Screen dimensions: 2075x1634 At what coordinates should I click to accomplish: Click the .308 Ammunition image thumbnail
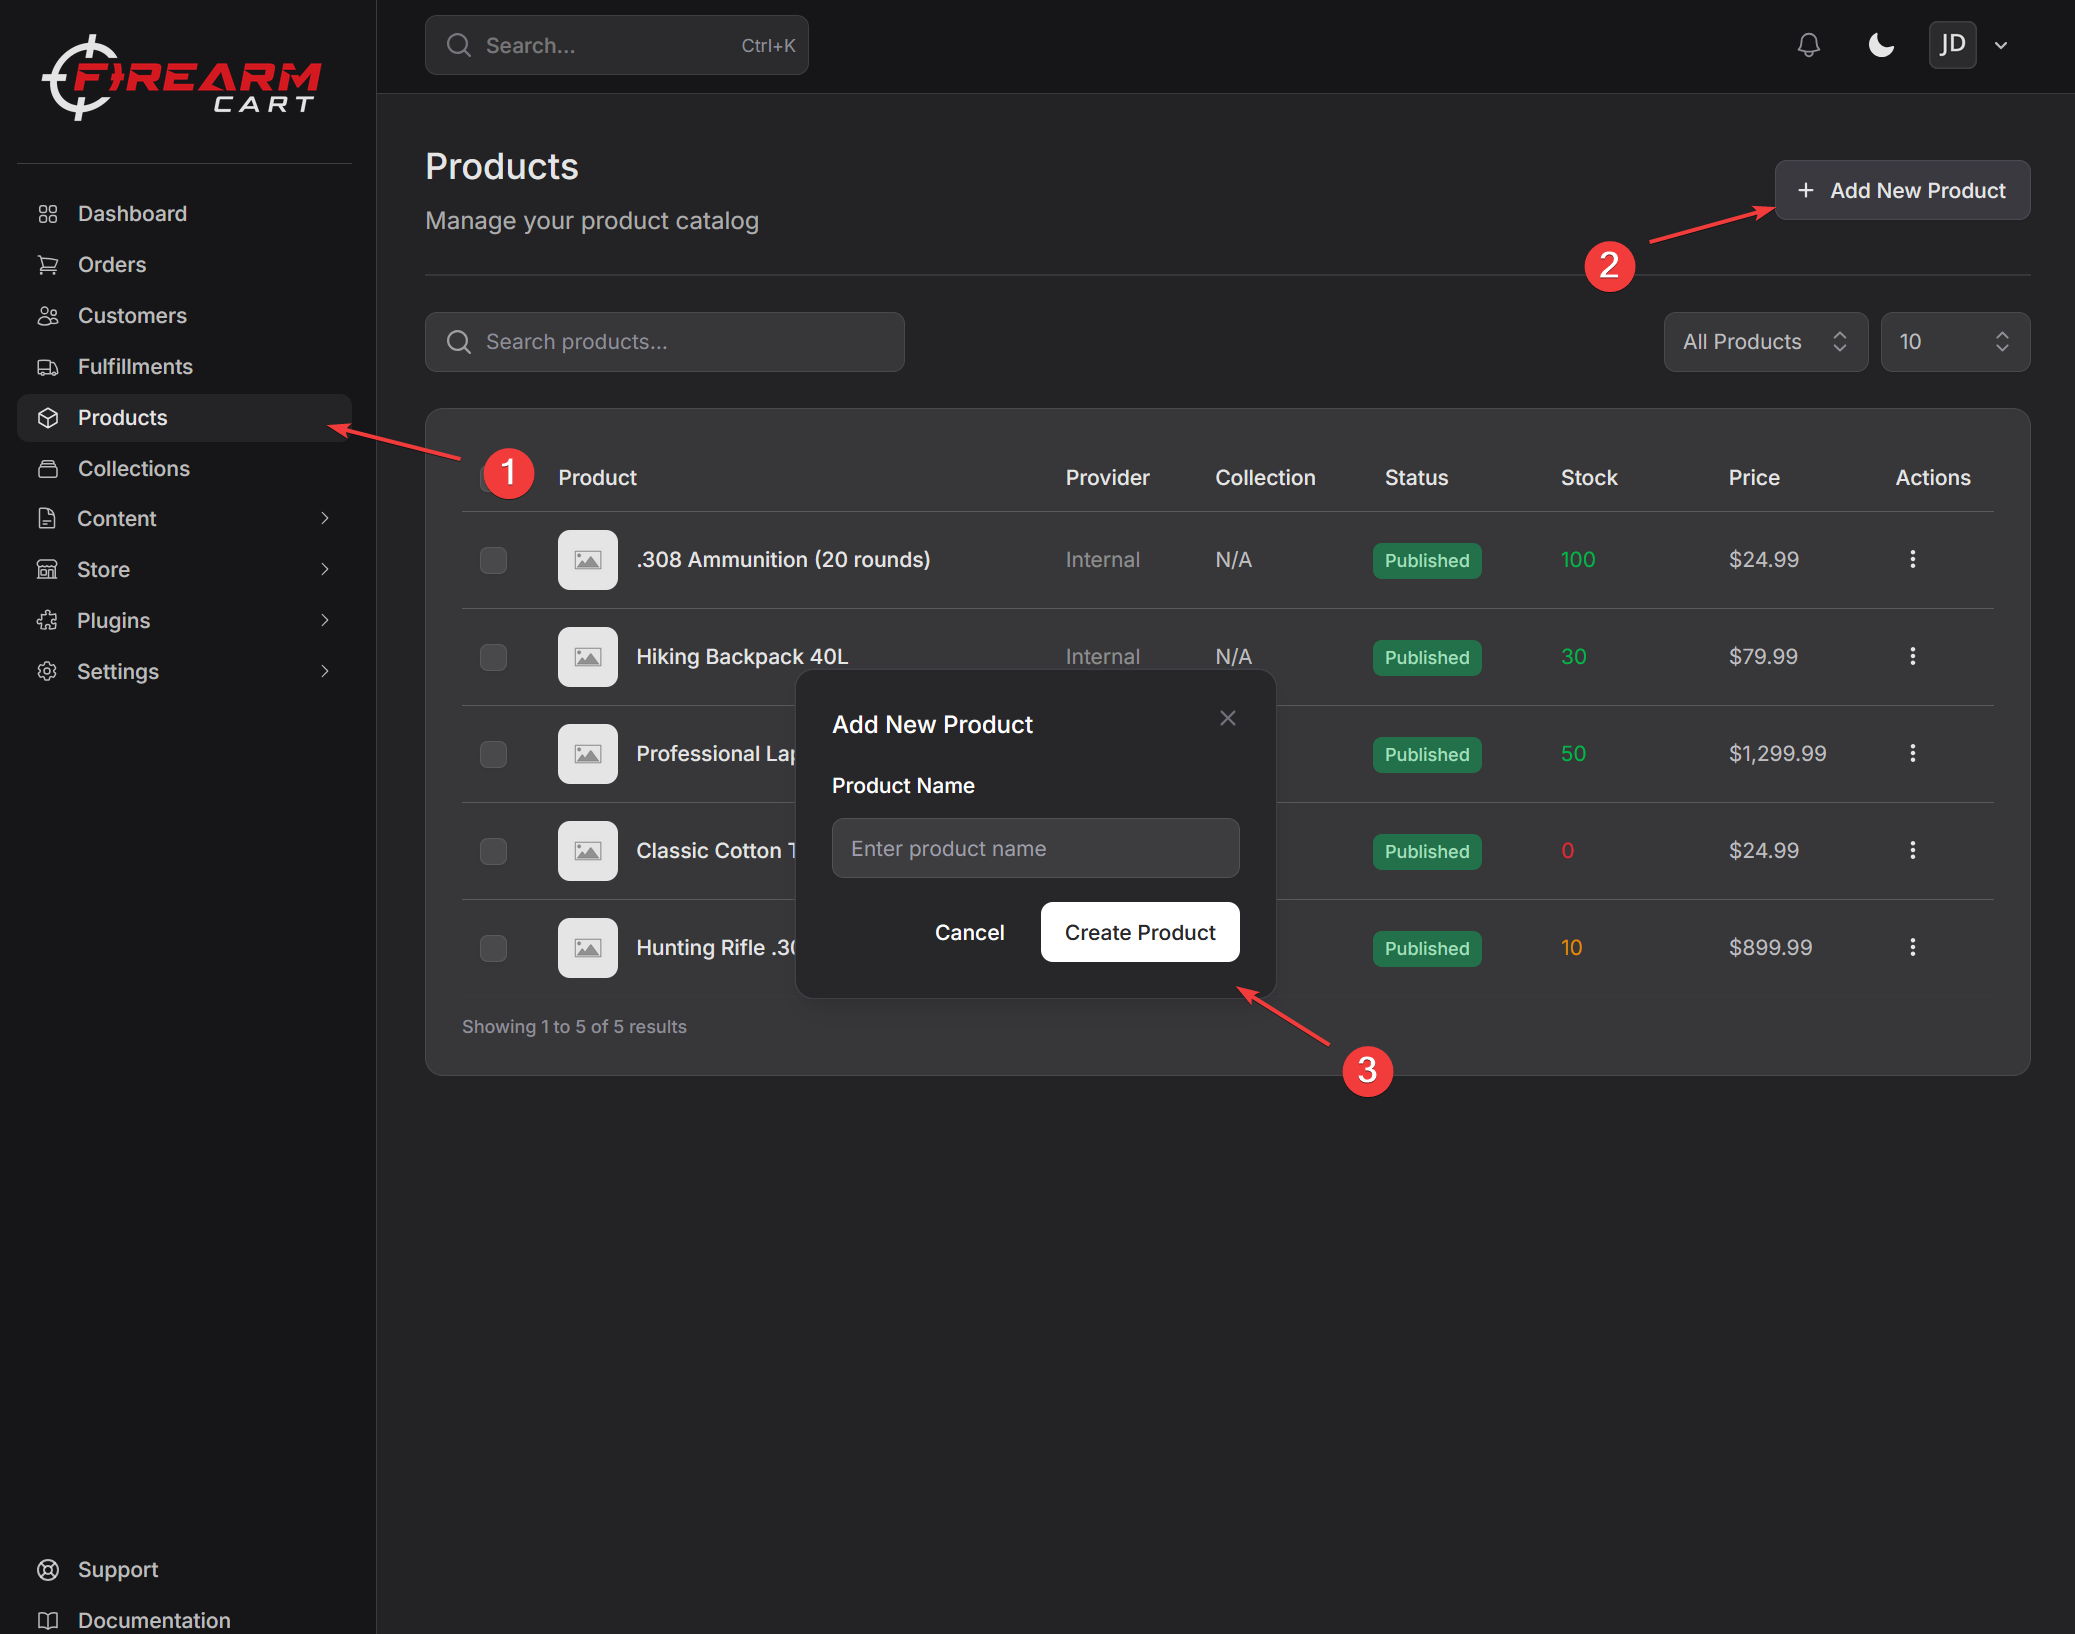[588, 560]
